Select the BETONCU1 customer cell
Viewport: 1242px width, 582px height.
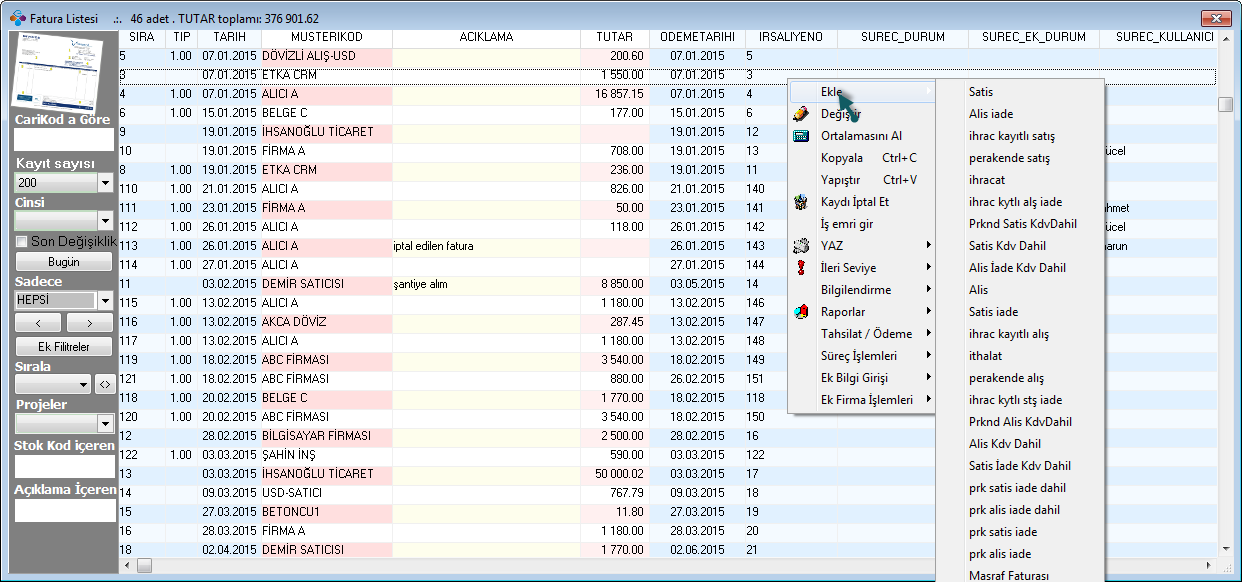click(x=326, y=512)
